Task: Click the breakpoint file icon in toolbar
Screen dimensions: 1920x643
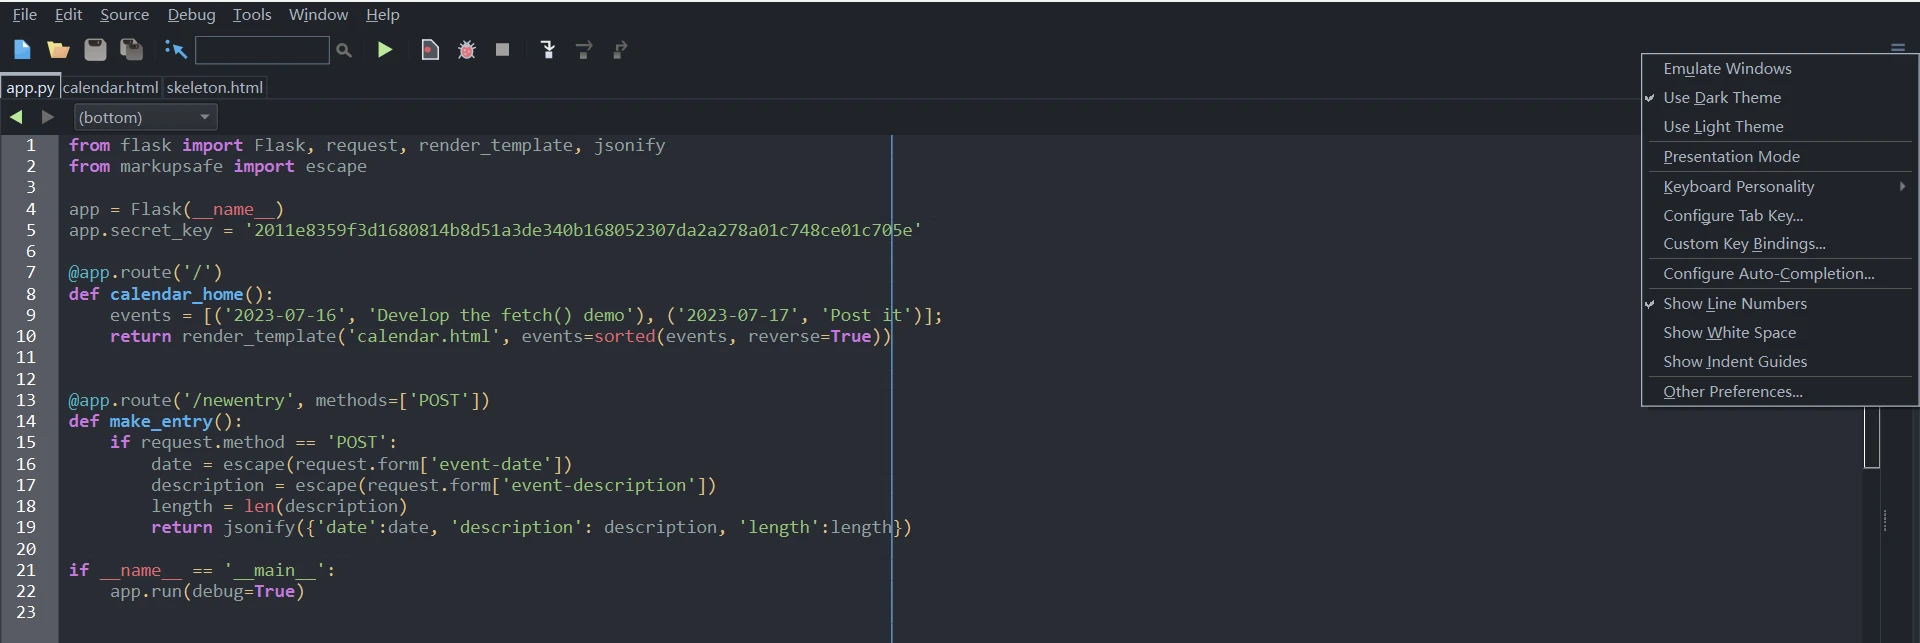Action: 430,50
